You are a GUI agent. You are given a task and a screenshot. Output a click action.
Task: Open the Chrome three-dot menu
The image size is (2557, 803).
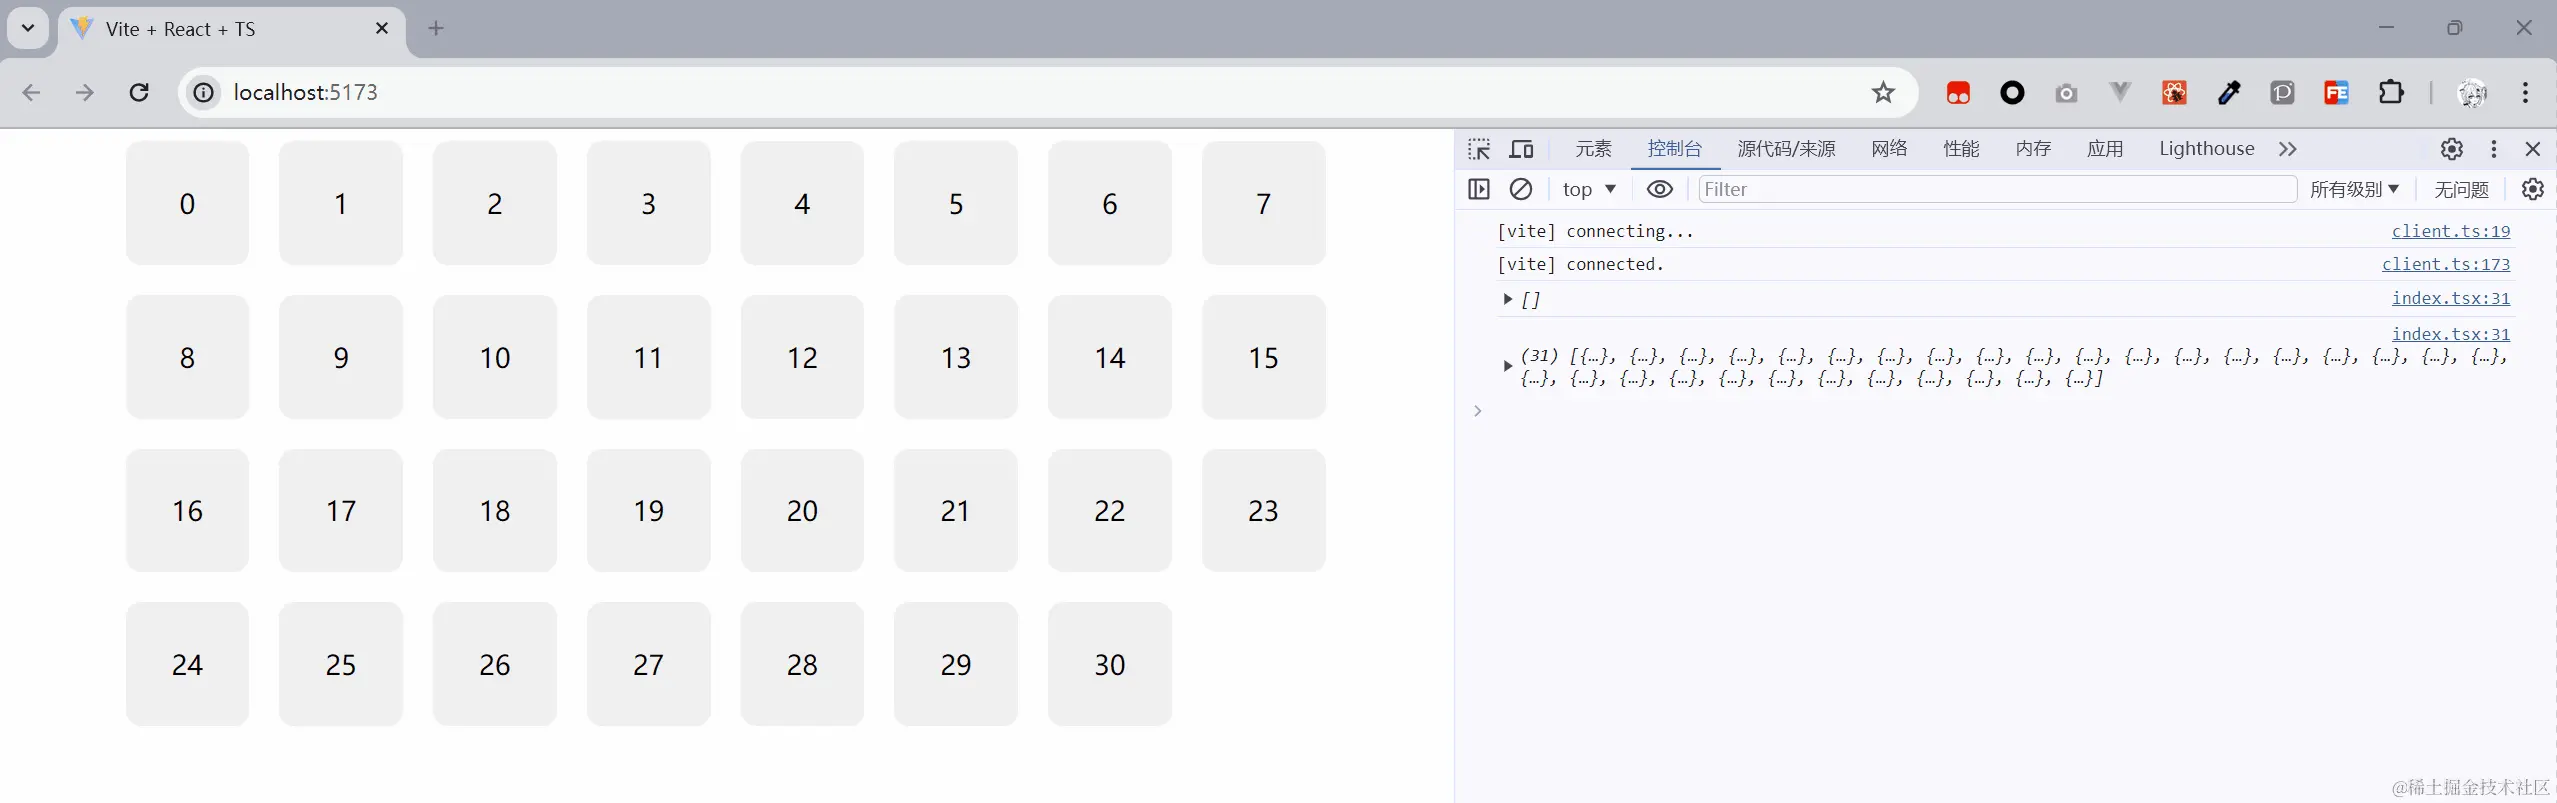2526,93
